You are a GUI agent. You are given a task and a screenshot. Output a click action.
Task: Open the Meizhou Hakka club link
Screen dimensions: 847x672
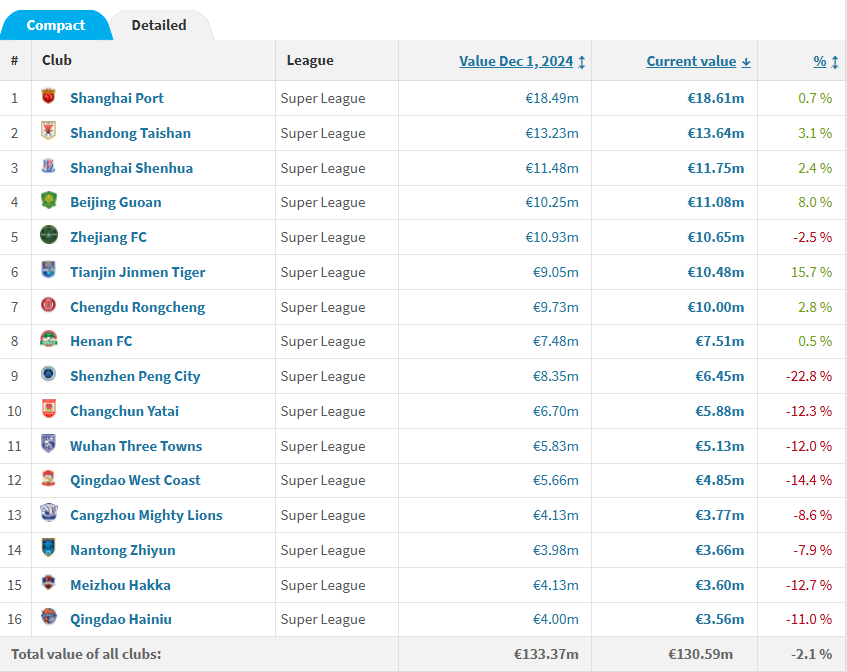(120, 585)
